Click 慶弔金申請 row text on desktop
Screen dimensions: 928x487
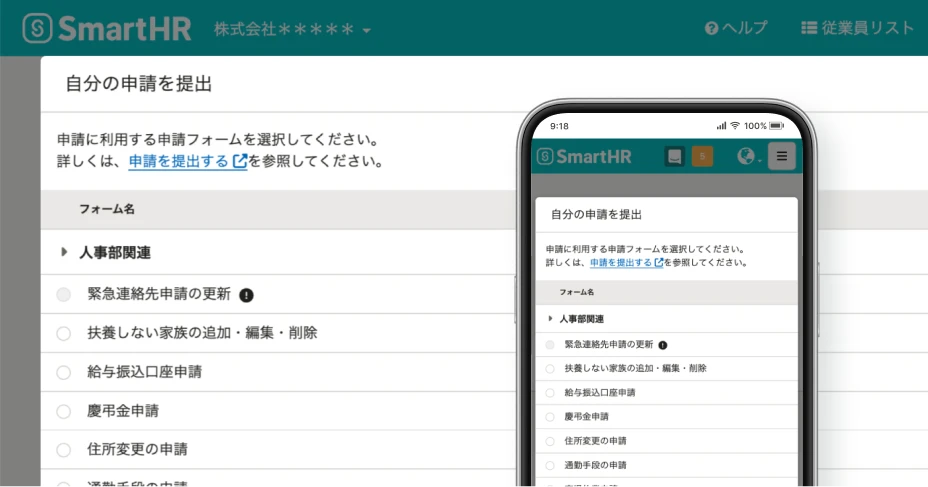(x=123, y=411)
